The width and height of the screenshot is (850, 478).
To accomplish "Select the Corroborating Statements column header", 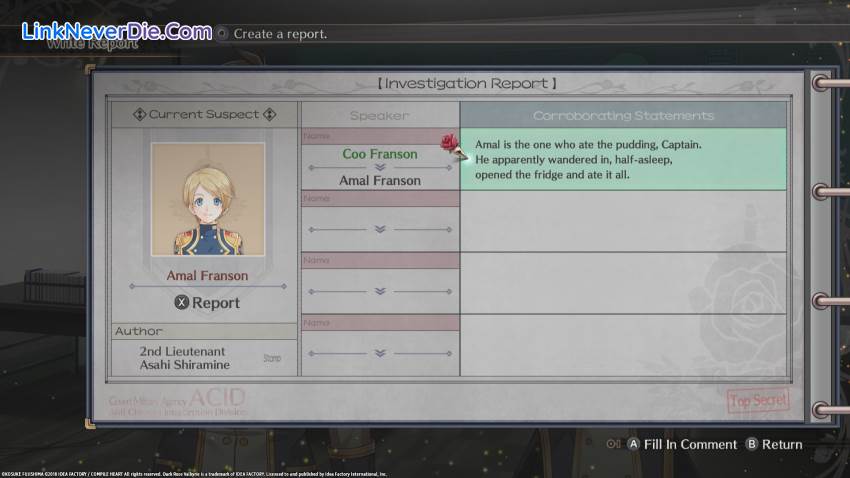I will (x=623, y=115).
